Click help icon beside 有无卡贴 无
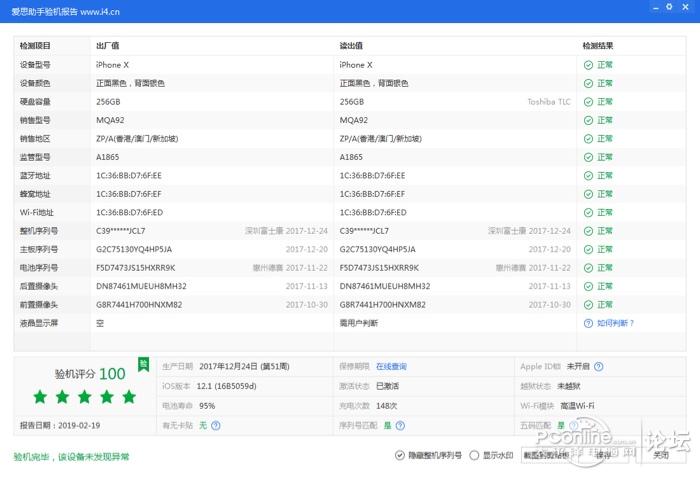The width and height of the screenshot is (700, 477). (216, 426)
